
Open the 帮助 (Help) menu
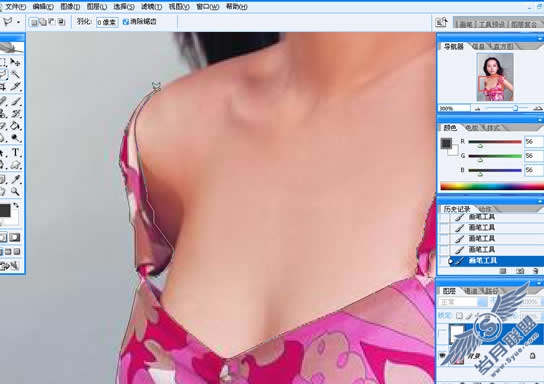236,7
